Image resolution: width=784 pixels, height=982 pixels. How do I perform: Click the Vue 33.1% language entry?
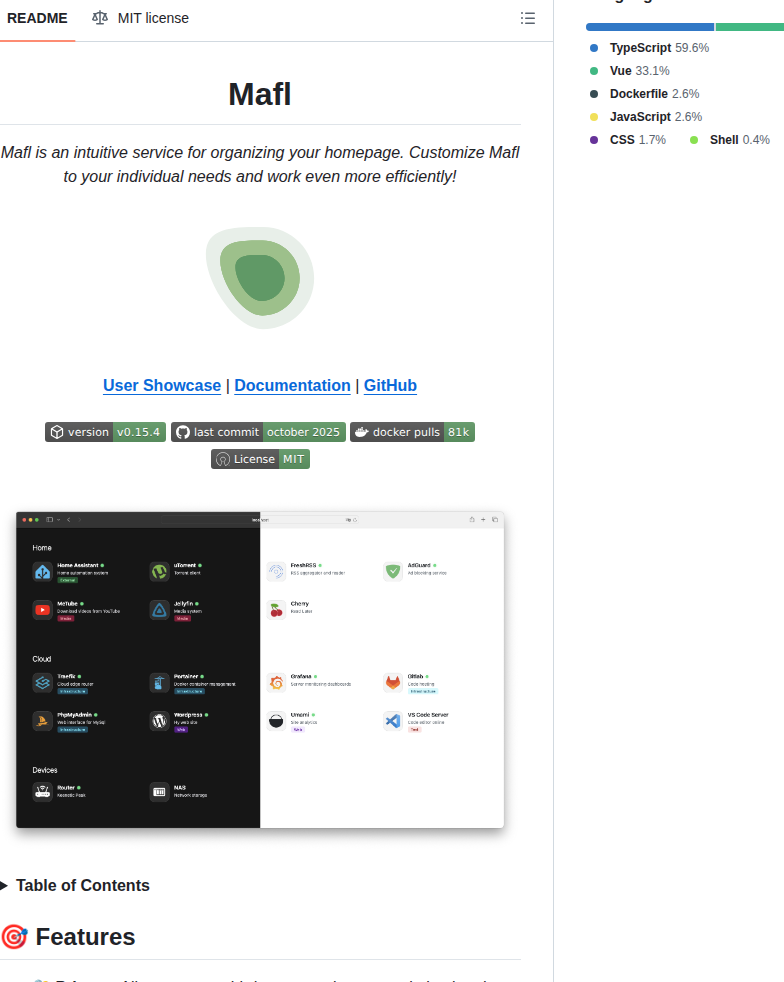click(x=629, y=71)
